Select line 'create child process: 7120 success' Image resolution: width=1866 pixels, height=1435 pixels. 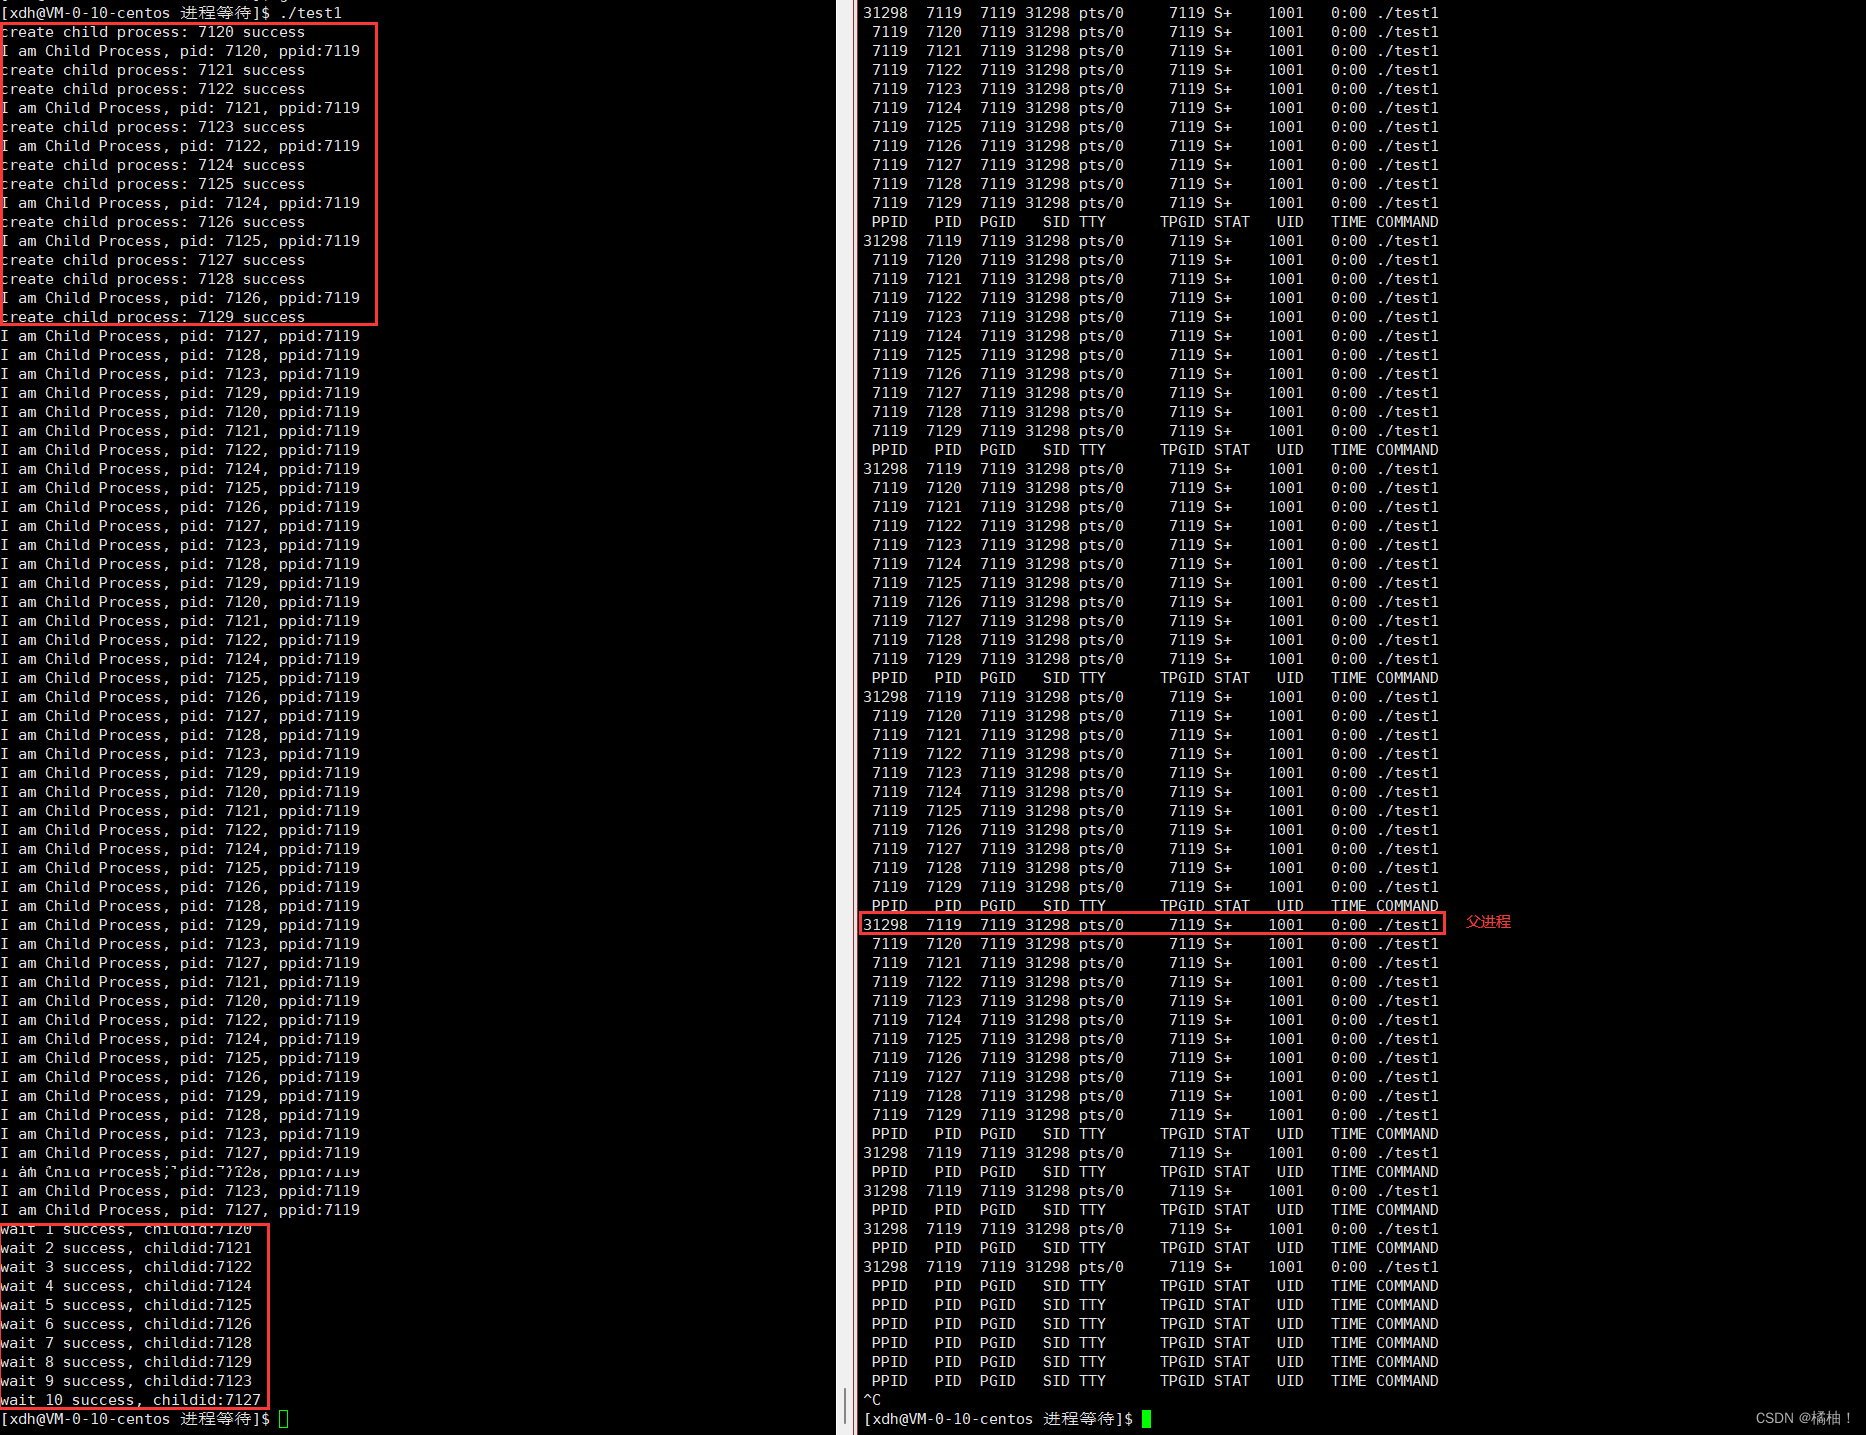coord(153,32)
